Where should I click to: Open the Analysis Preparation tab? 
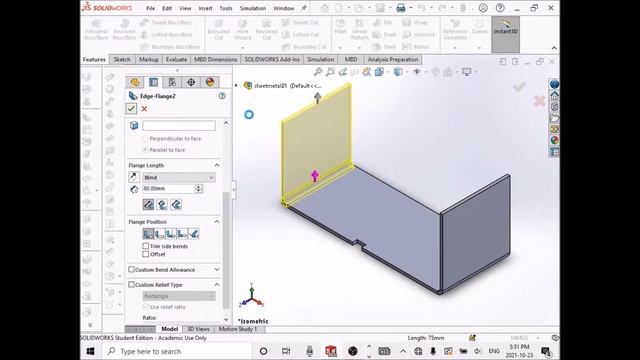click(x=393, y=60)
